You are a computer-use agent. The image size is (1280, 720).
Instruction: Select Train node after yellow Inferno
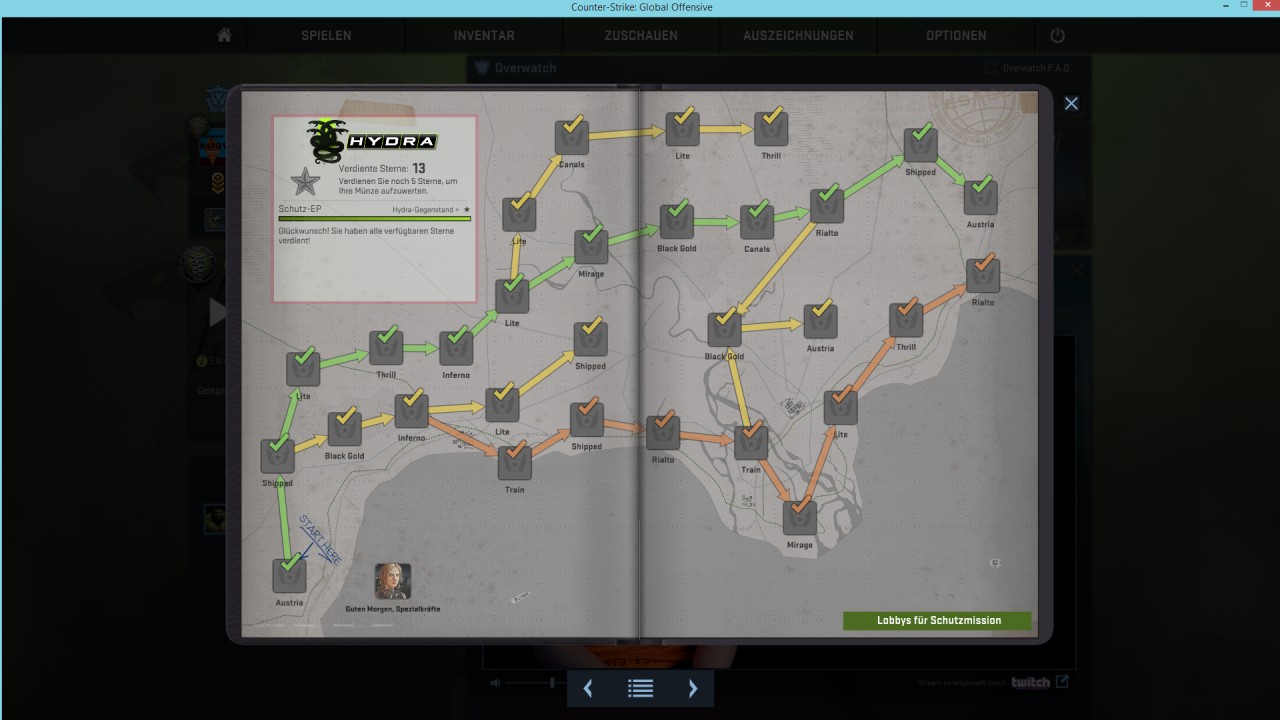(515, 461)
